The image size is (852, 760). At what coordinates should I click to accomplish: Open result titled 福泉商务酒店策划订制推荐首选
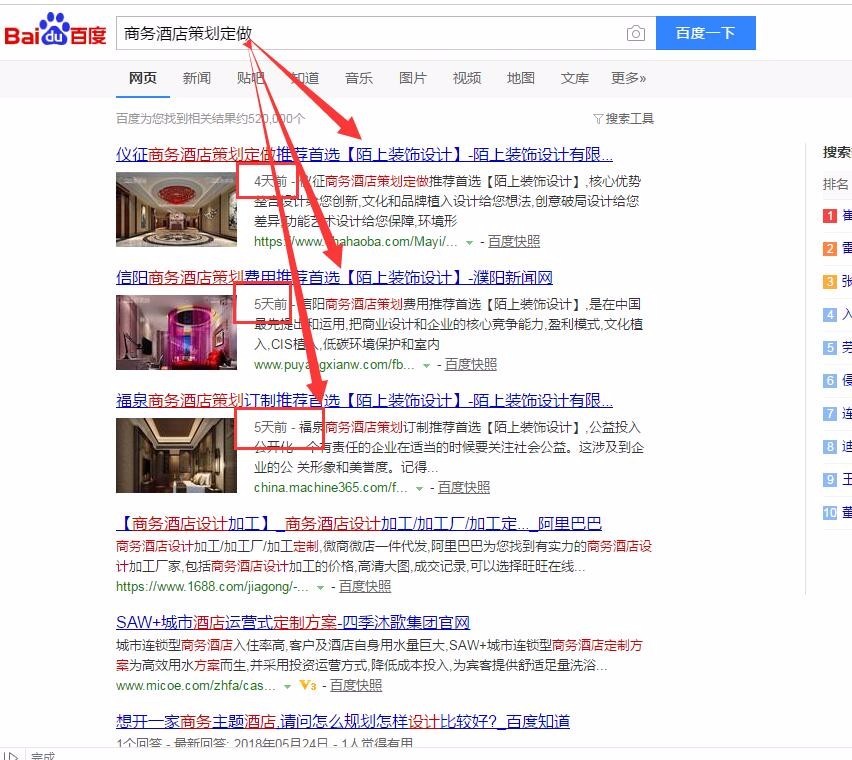(364, 401)
